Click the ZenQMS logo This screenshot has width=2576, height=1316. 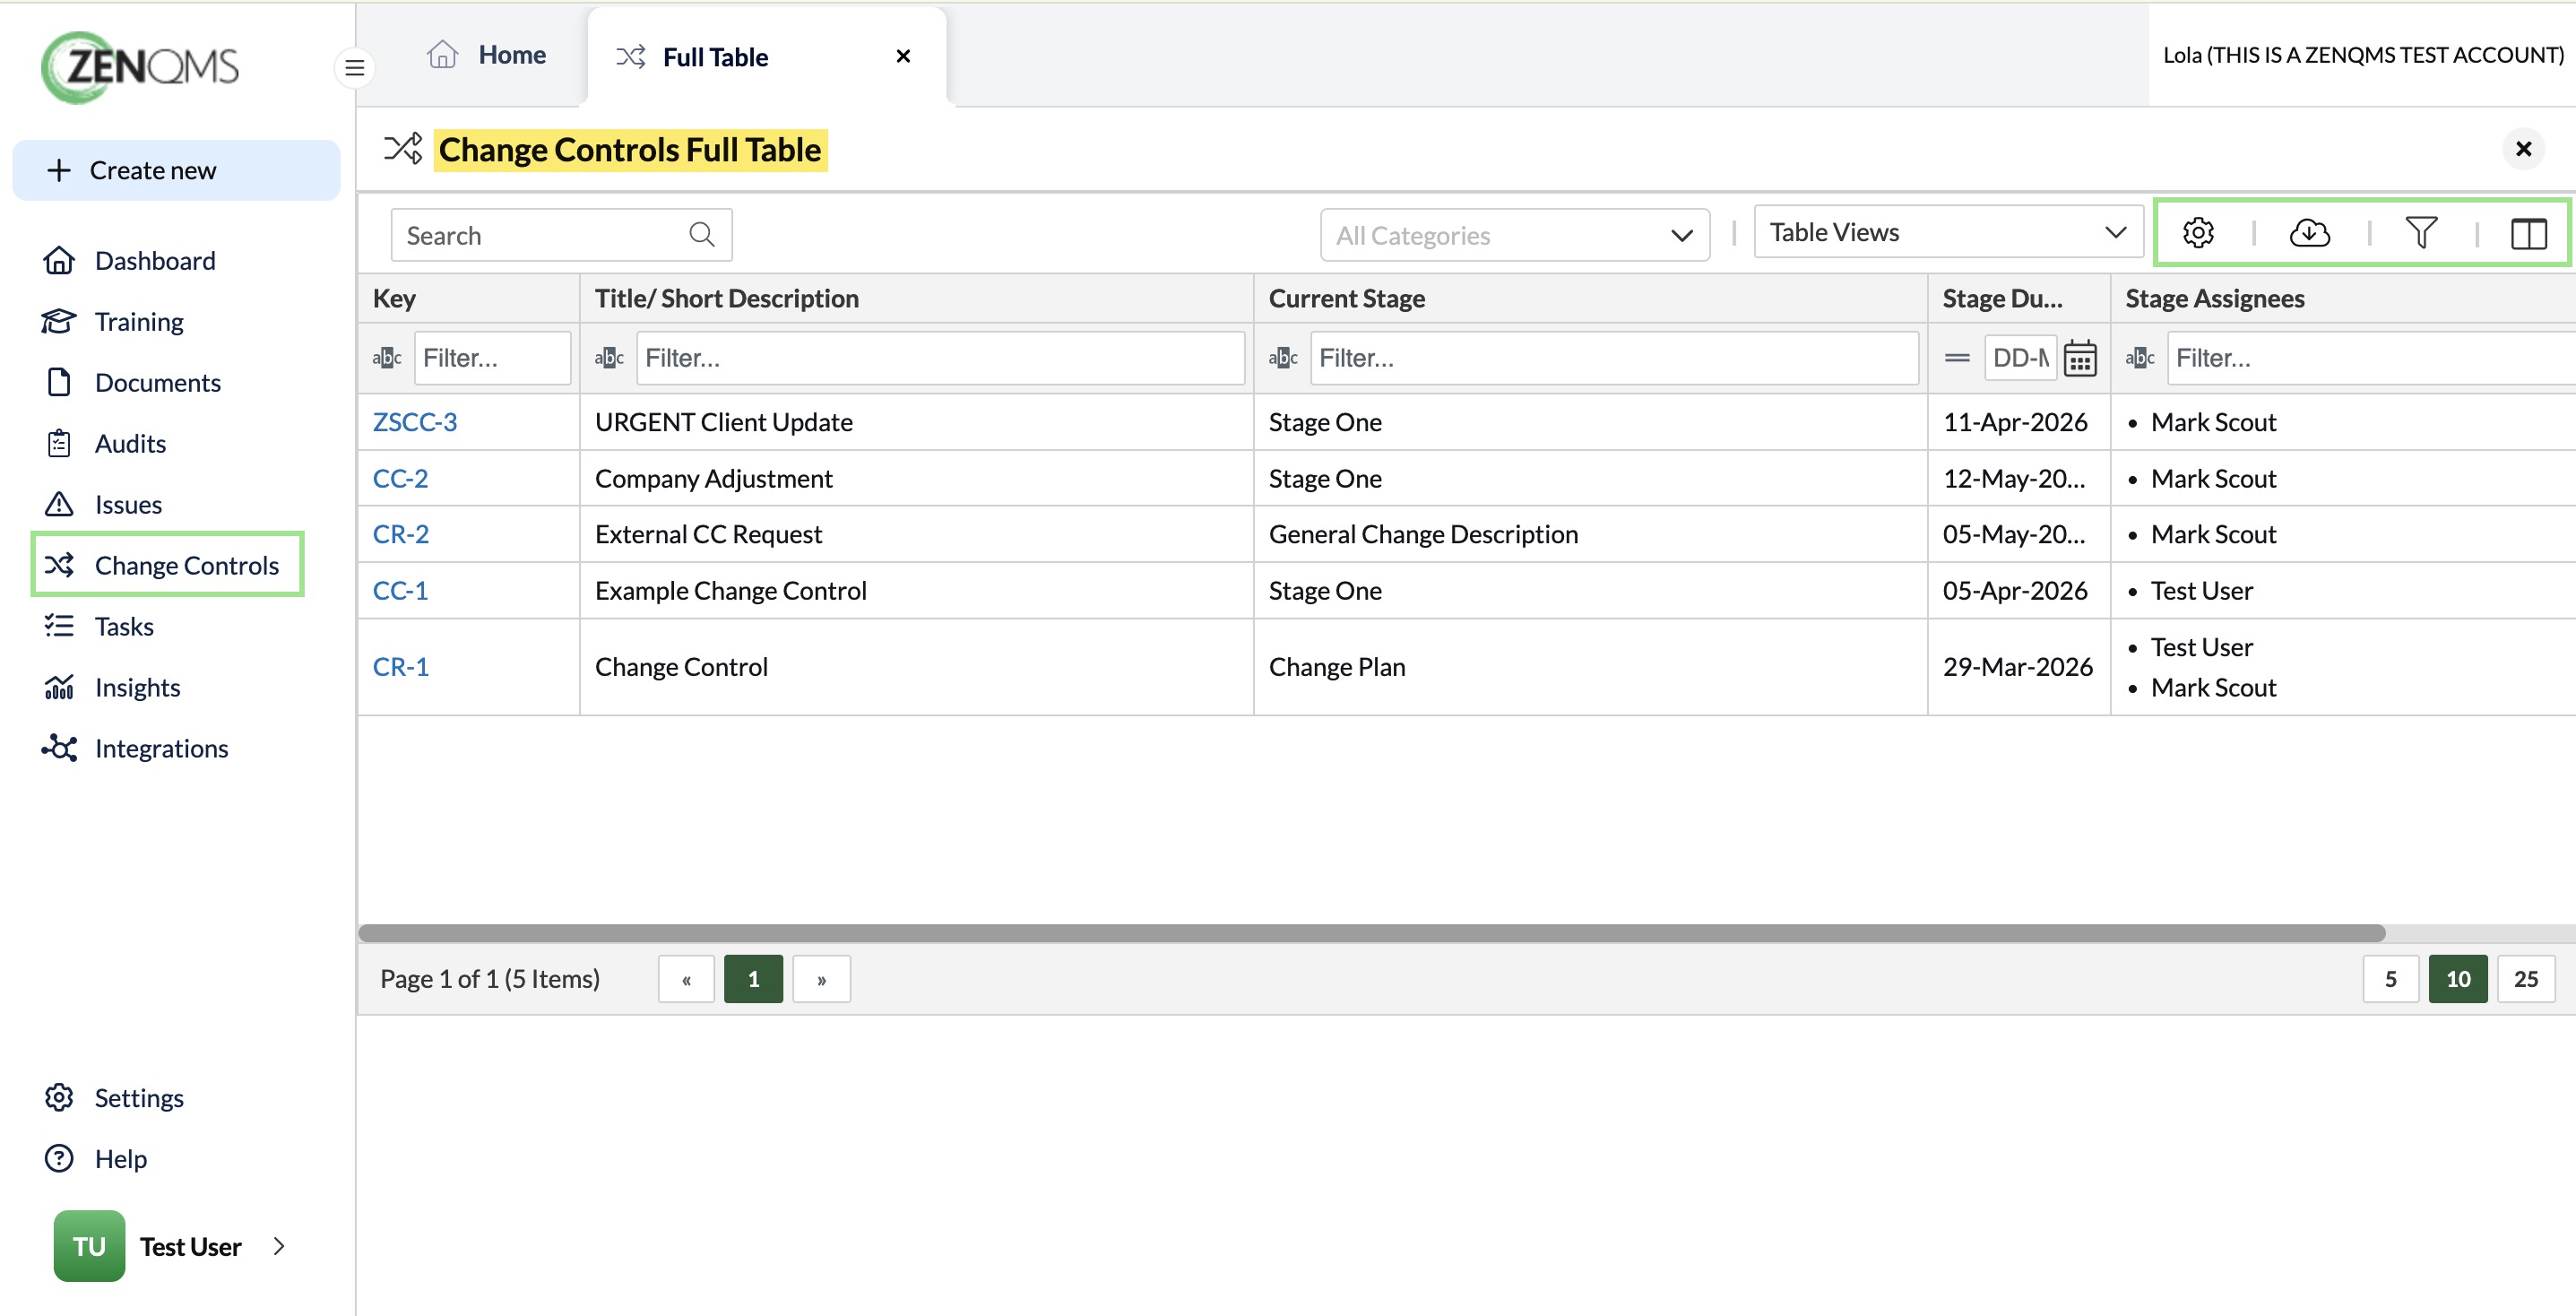pos(140,67)
